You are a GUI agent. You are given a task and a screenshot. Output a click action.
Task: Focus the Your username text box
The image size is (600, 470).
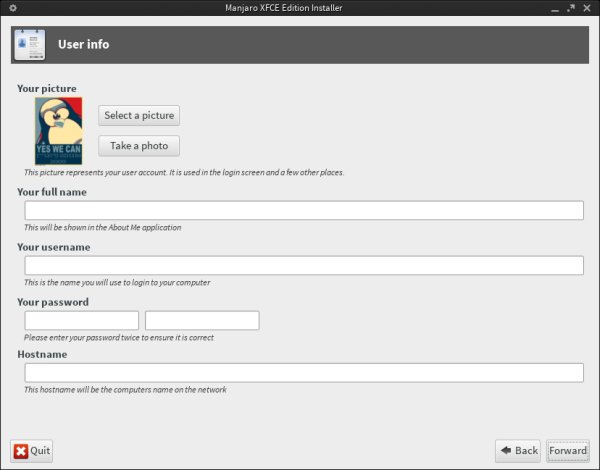pyautogui.click(x=304, y=265)
